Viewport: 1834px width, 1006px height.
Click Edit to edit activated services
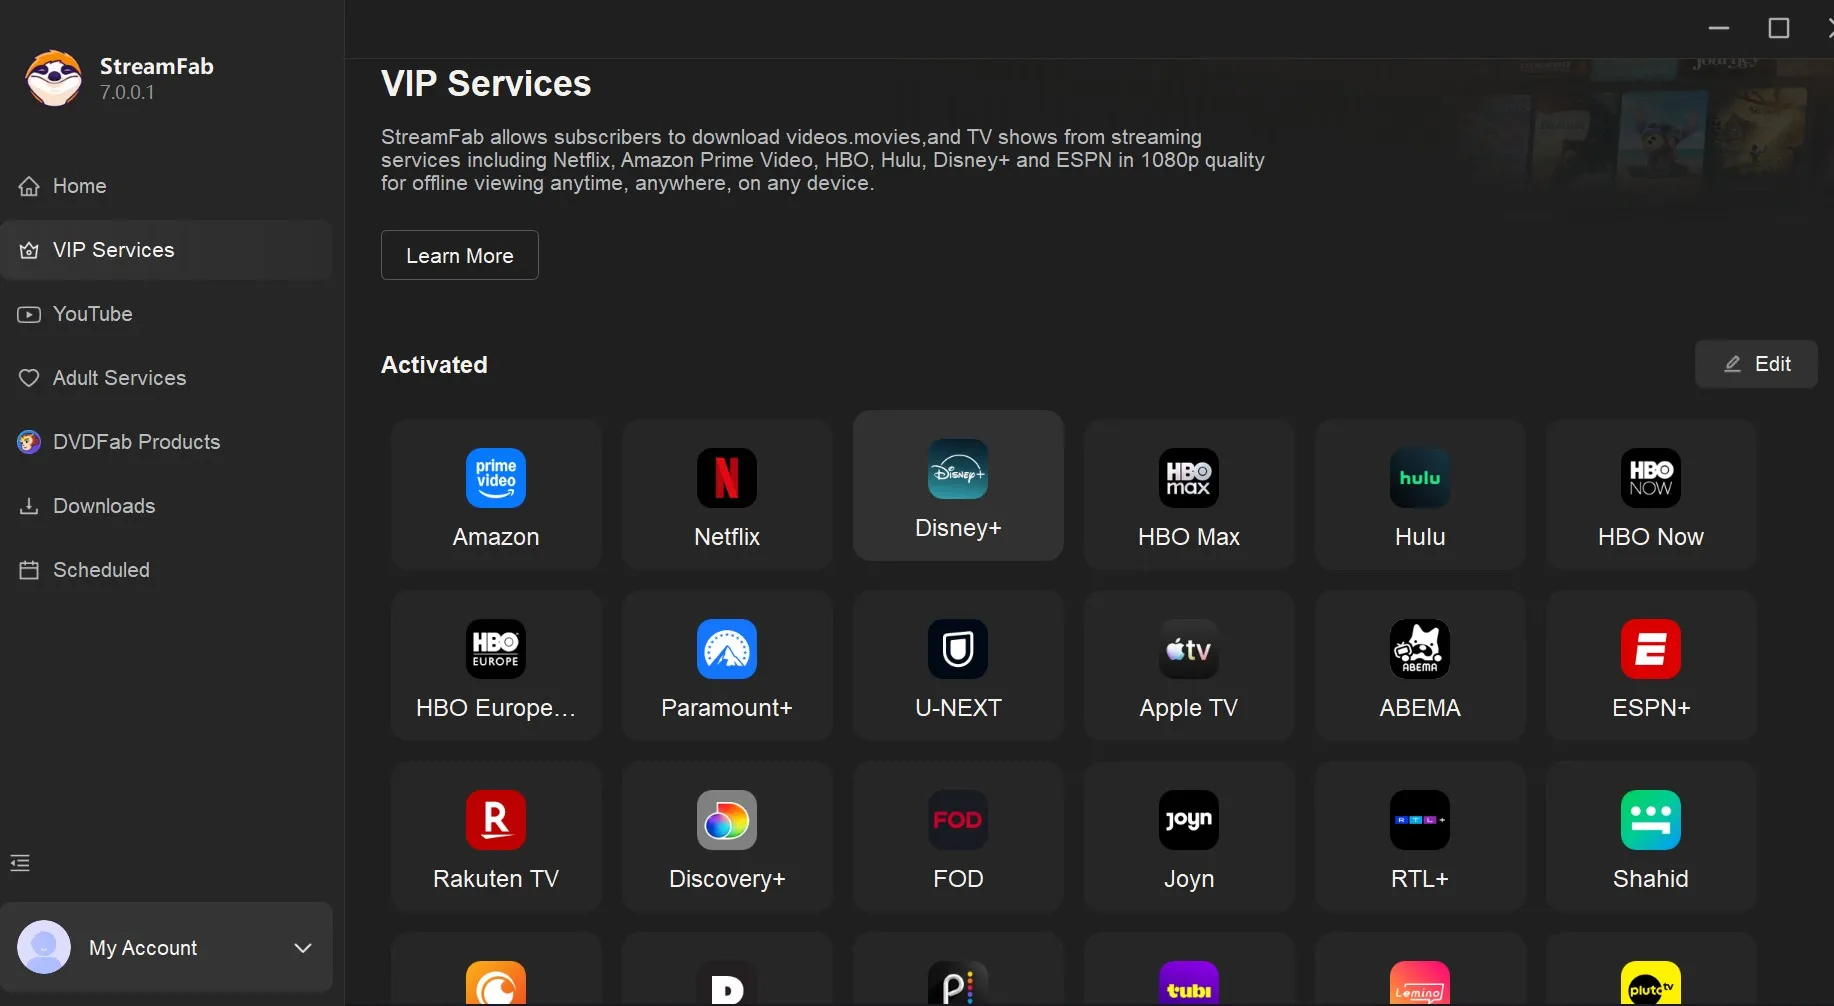pyautogui.click(x=1756, y=364)
